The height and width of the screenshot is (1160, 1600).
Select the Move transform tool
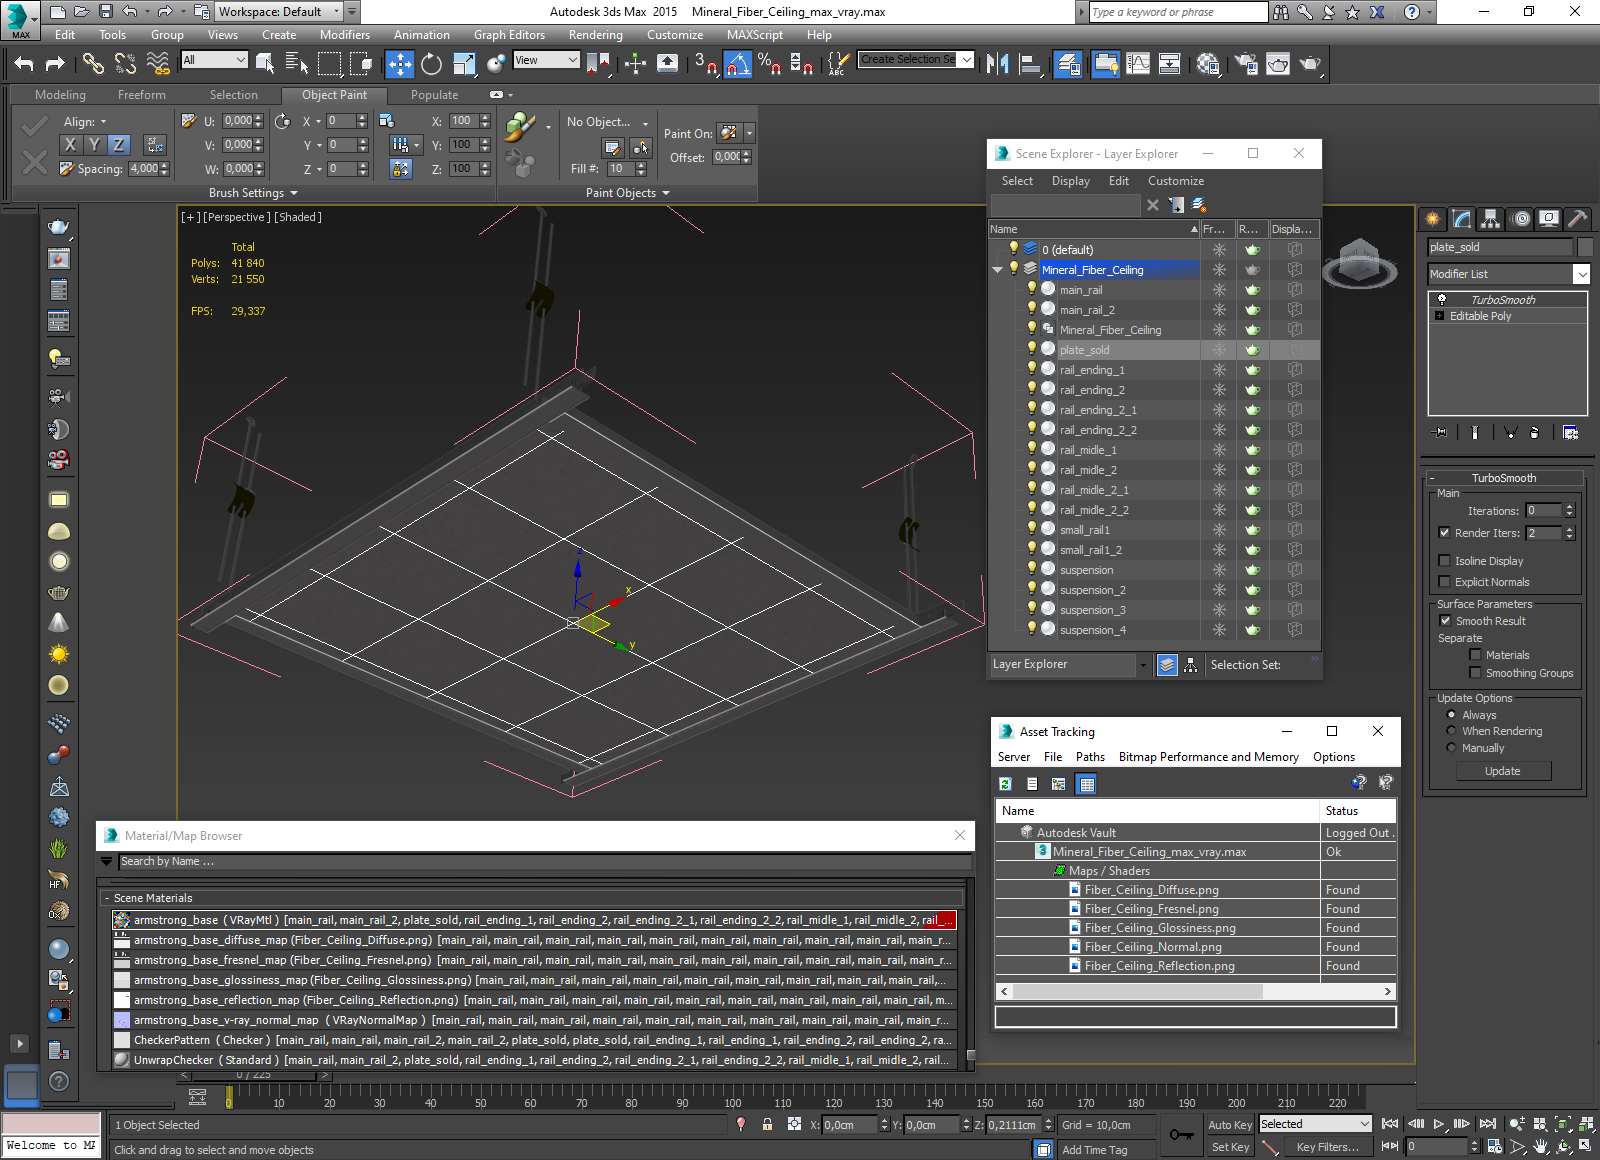399,64
